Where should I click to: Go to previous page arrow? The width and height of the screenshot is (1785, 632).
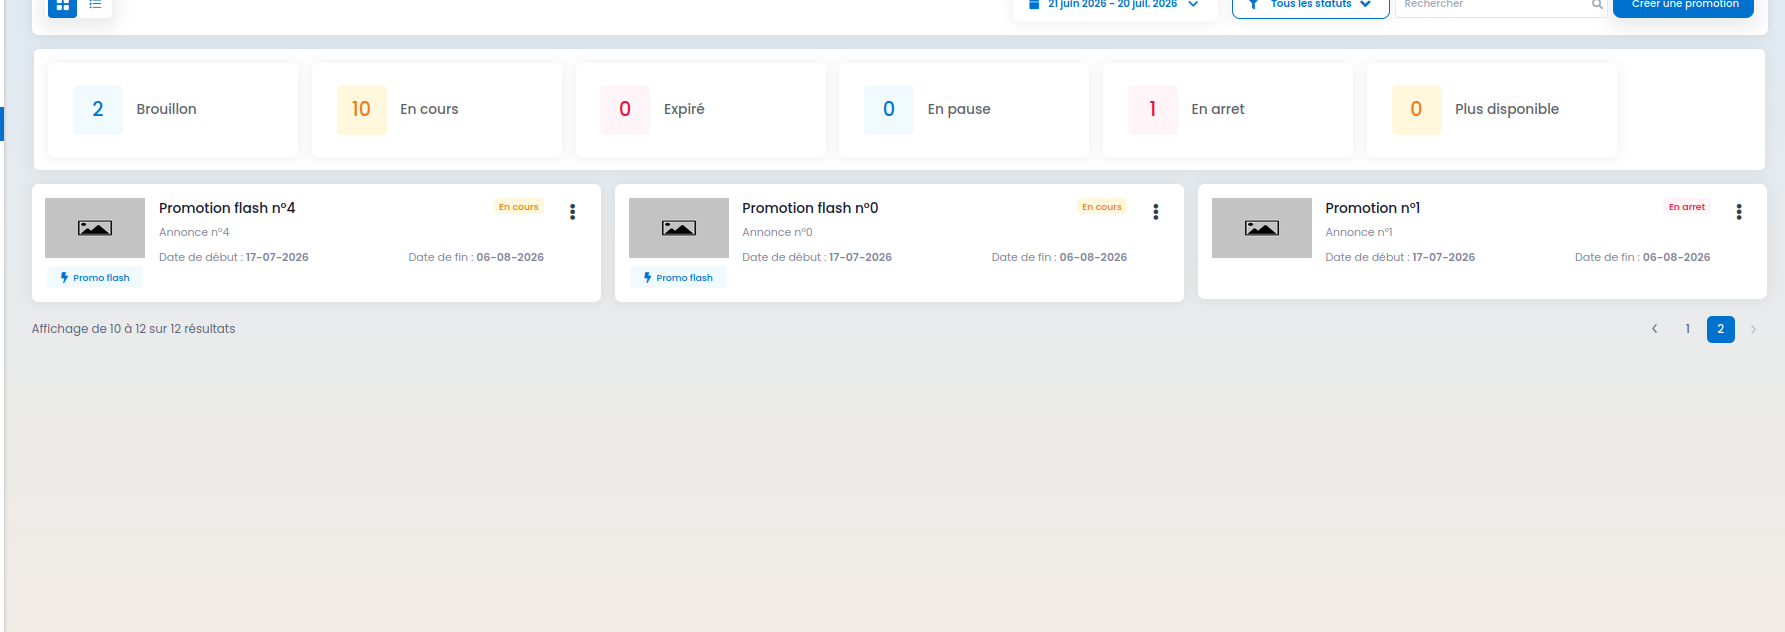pos(1655,329)
